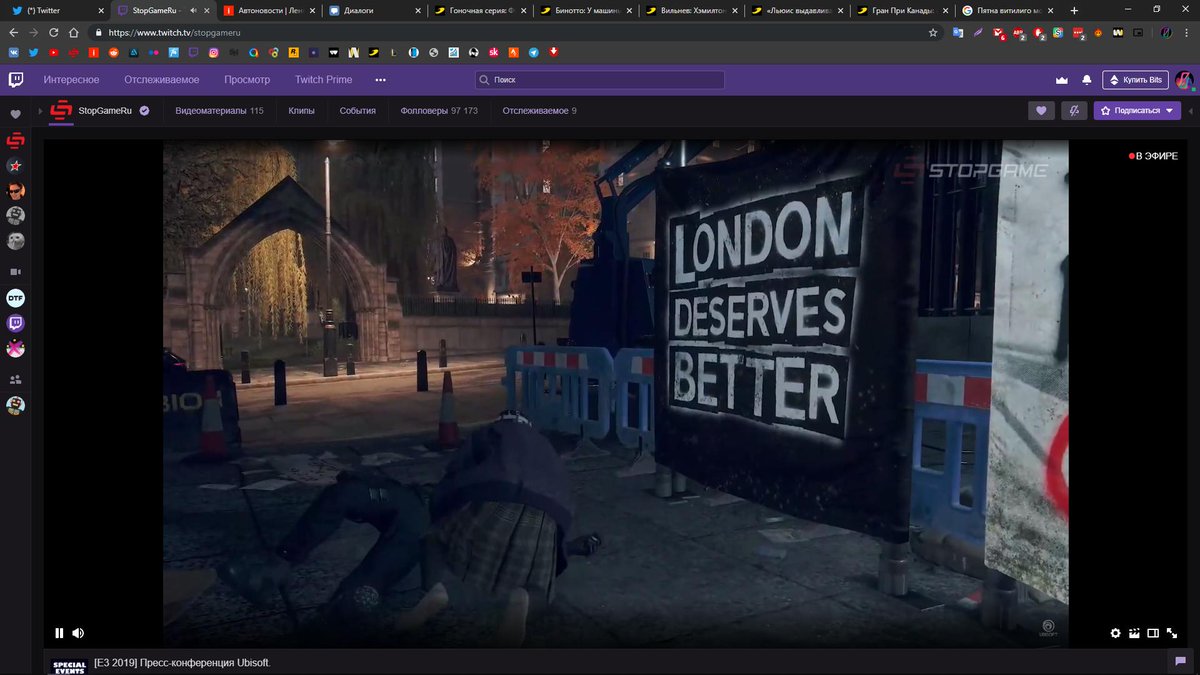Image resolution: width=1200 pixels, height=675 pixels.
Task: Mute the stream volume
Action: coord(78,632)
